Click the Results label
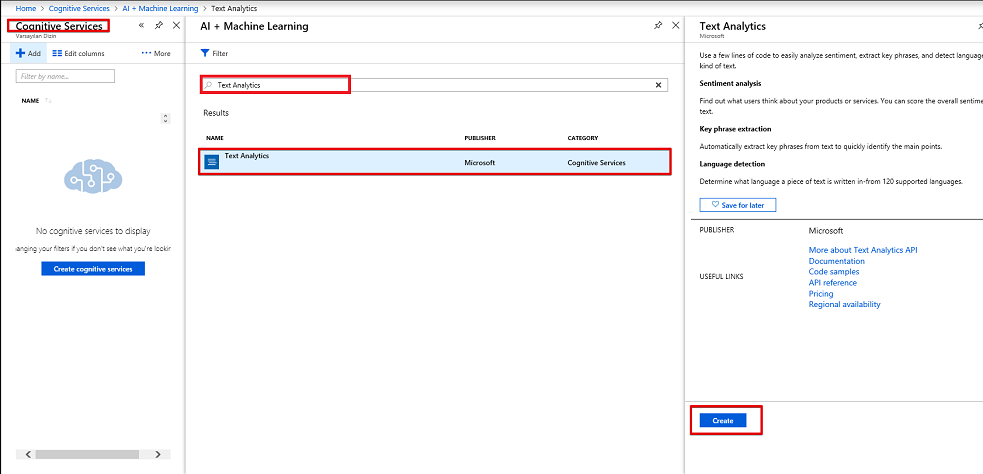Image resolution: width=983 pixels, height=474 pixels. [216, 113]
